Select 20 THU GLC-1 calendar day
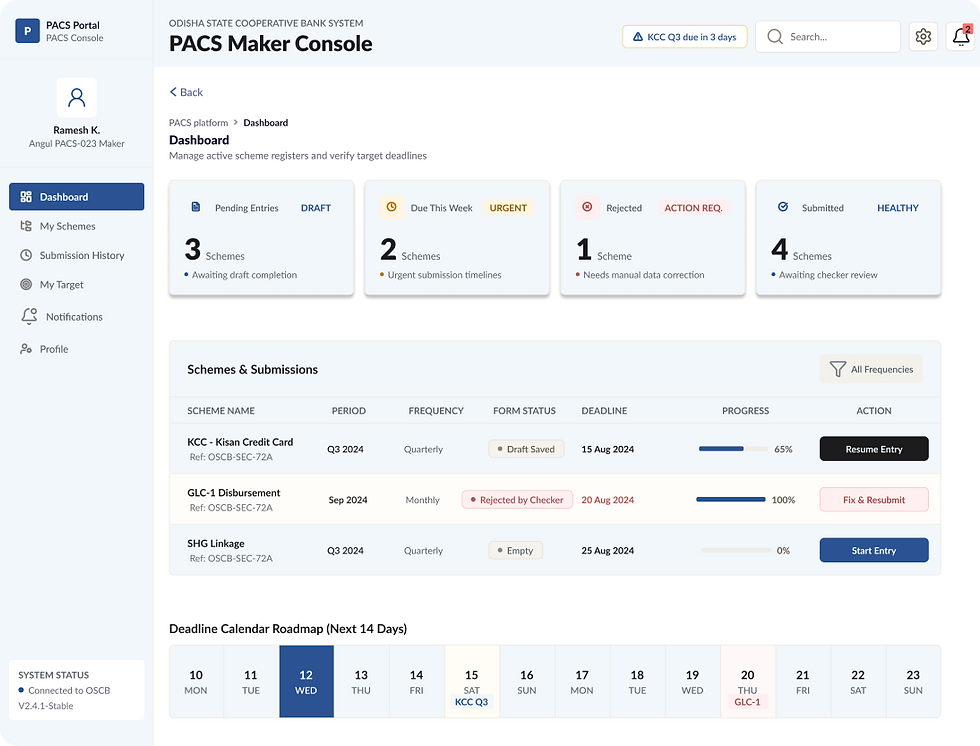This screenshot has height=746, width=980. [748, 681]
